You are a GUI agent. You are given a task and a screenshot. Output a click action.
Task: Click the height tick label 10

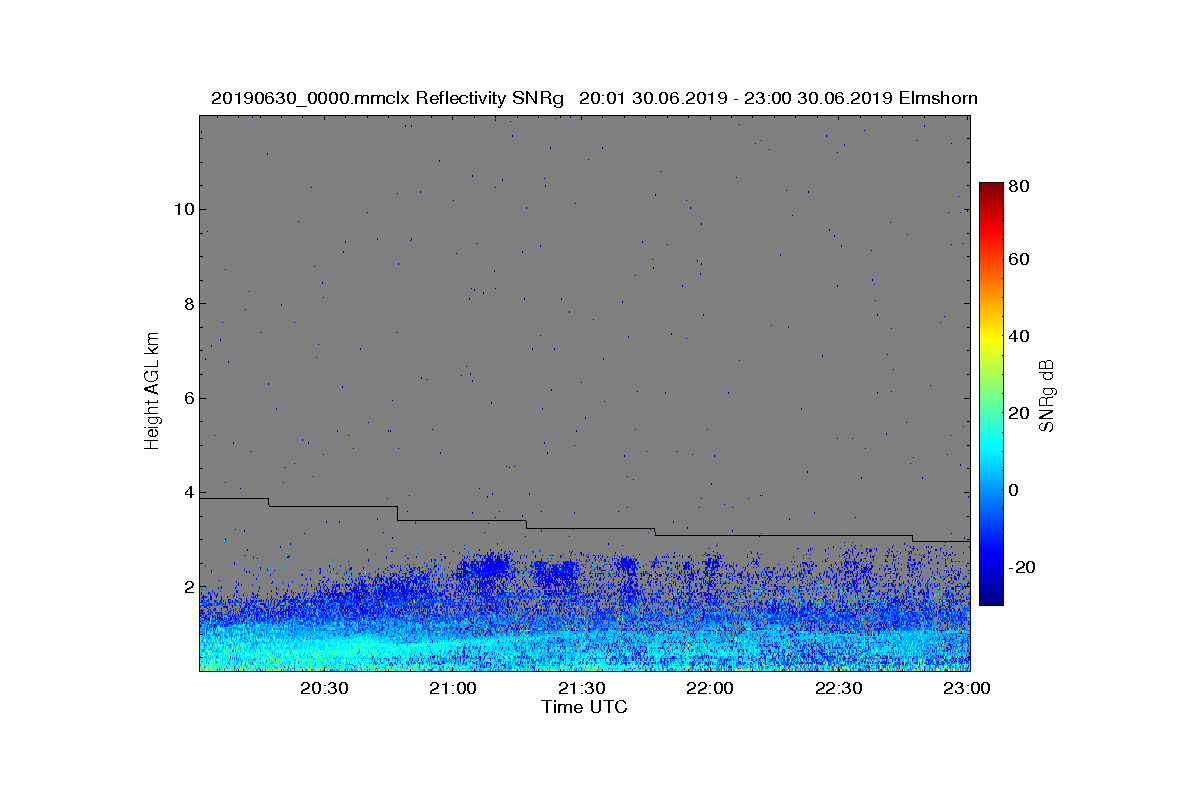[183, 209]
